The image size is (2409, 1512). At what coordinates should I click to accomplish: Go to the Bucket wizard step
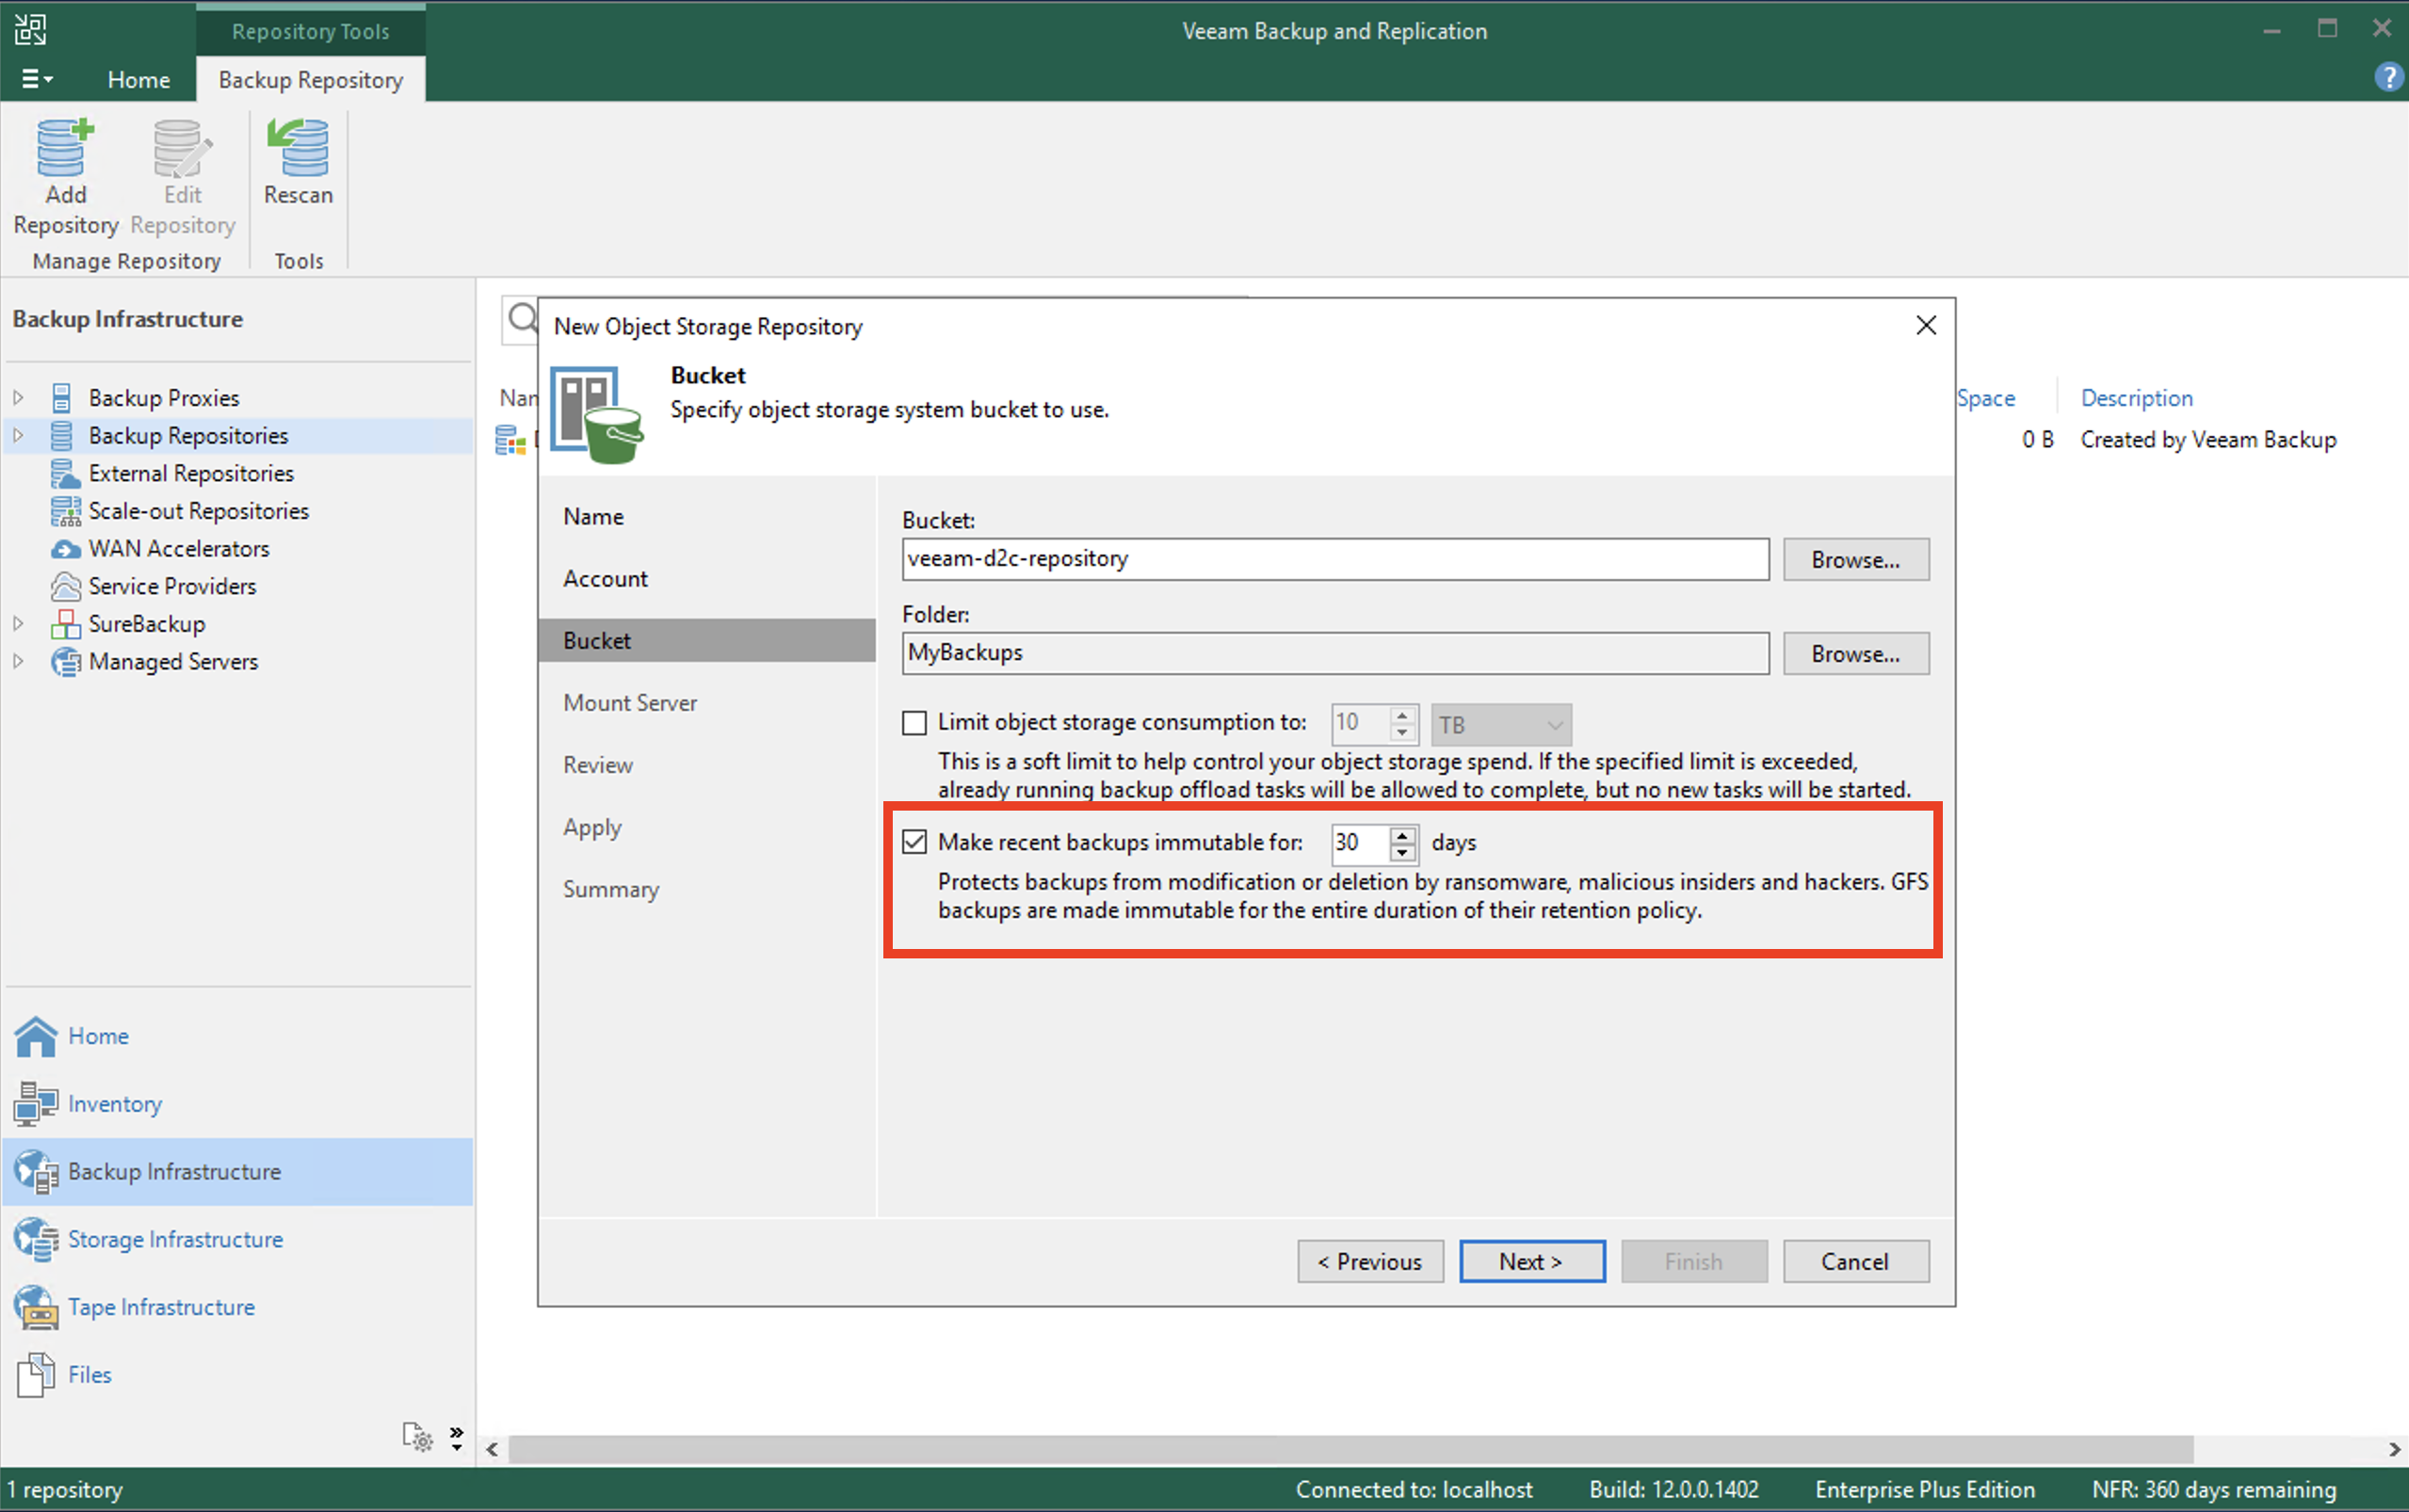coord(707,641)
